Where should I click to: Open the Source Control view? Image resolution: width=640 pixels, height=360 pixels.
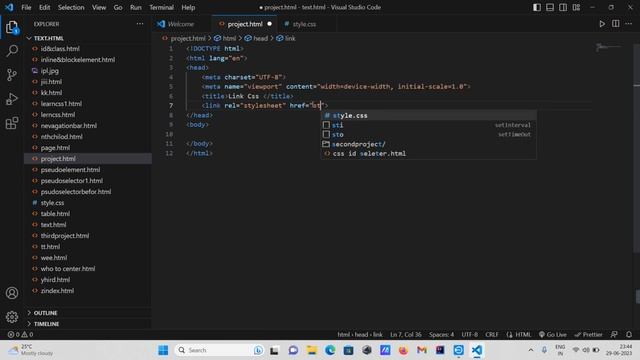(x=12, y=75)
